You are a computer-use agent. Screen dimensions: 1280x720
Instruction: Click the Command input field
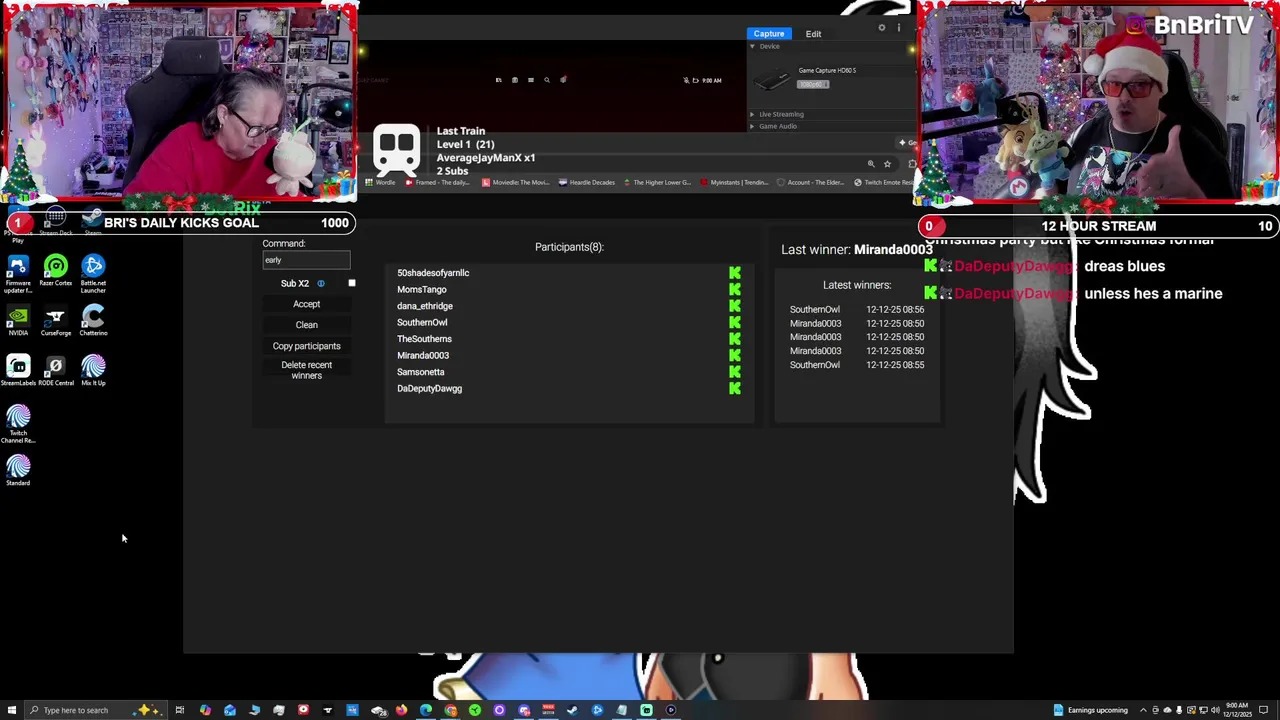[307, 261]
